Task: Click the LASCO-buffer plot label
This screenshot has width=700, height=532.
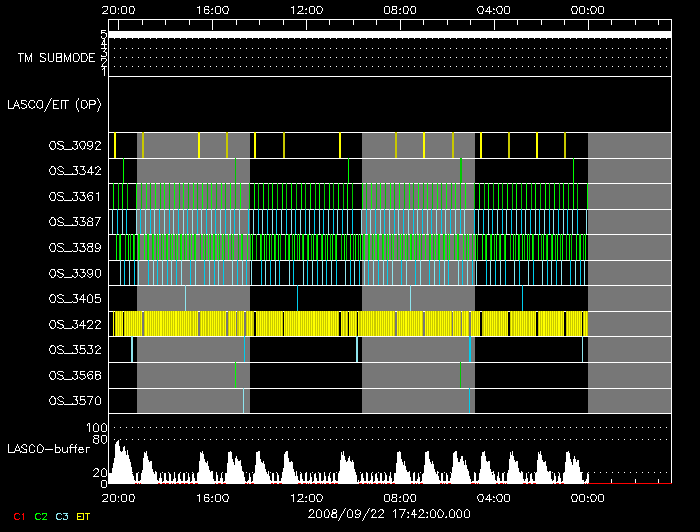Action: pyautogui.click(x=48, y=448)
